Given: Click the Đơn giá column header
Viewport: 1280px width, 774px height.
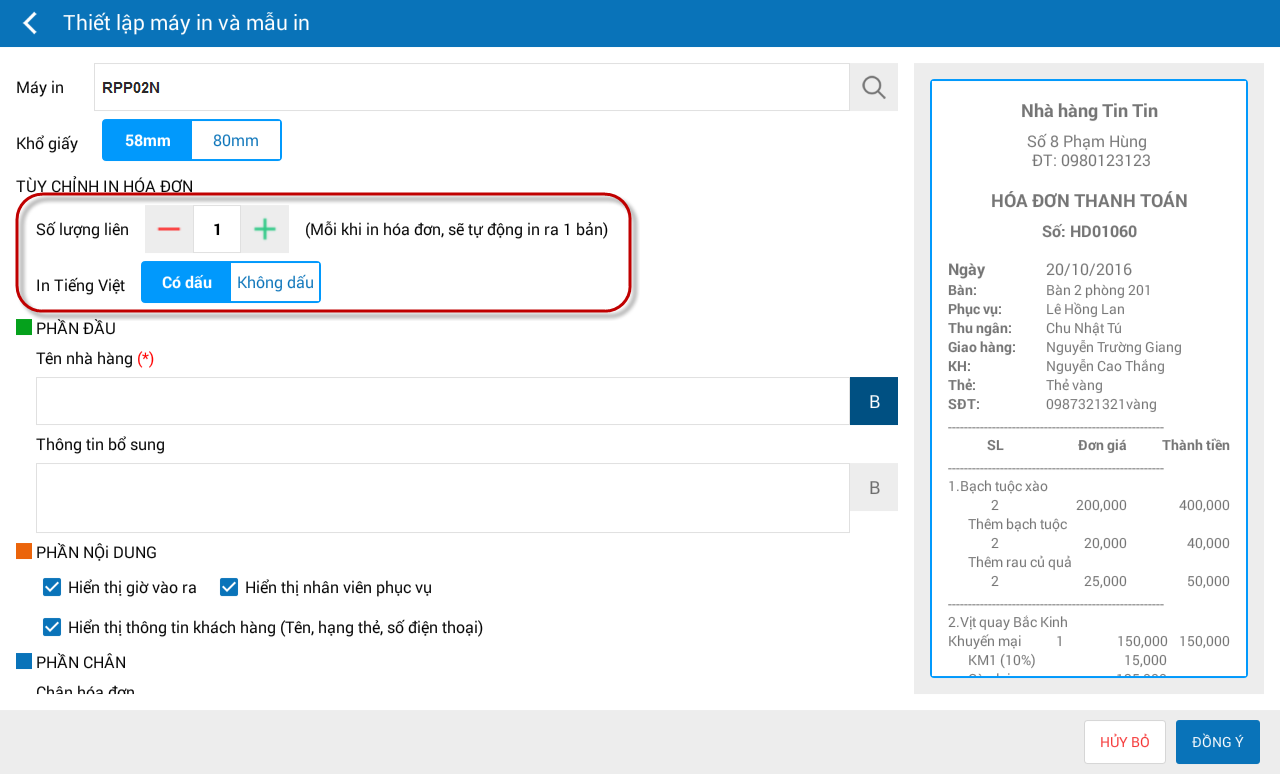Looking at the screenshot, I should 1102,445.
